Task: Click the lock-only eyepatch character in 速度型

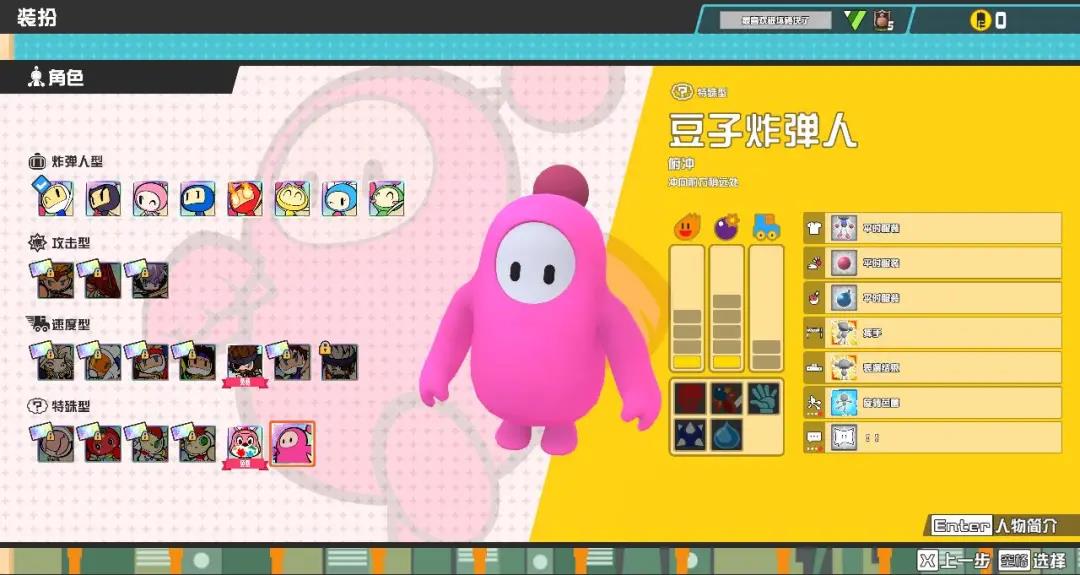Action: click(x=340, y=362)
